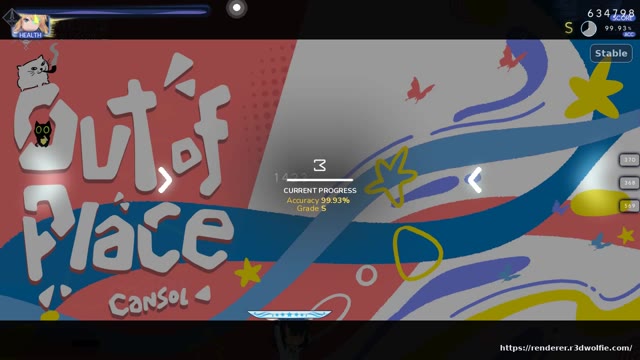Click the HEALTH label
The image size is (640, 360).
(x=30, y=35)
